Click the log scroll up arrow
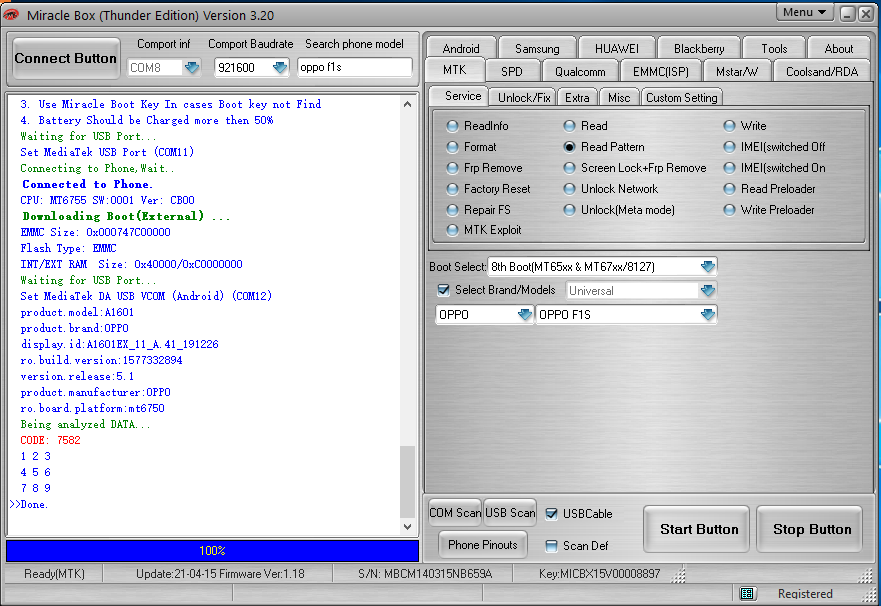 coord(407,104)
